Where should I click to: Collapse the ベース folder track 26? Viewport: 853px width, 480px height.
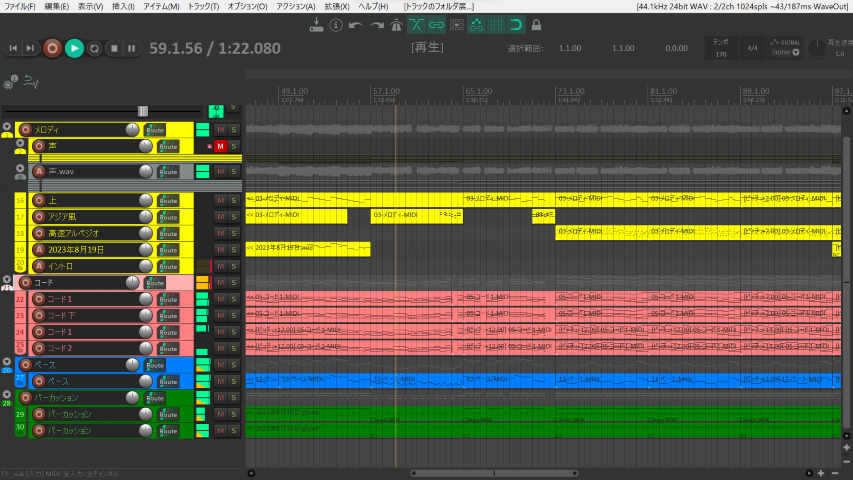7,362
